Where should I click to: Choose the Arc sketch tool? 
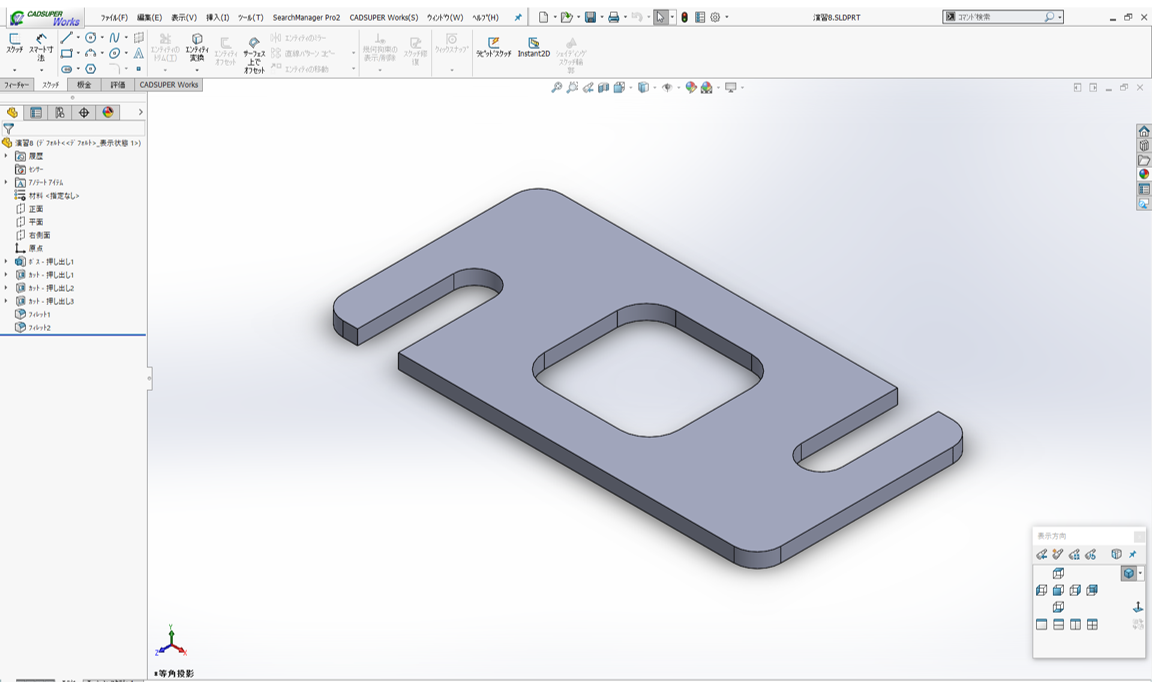(90, 53)
